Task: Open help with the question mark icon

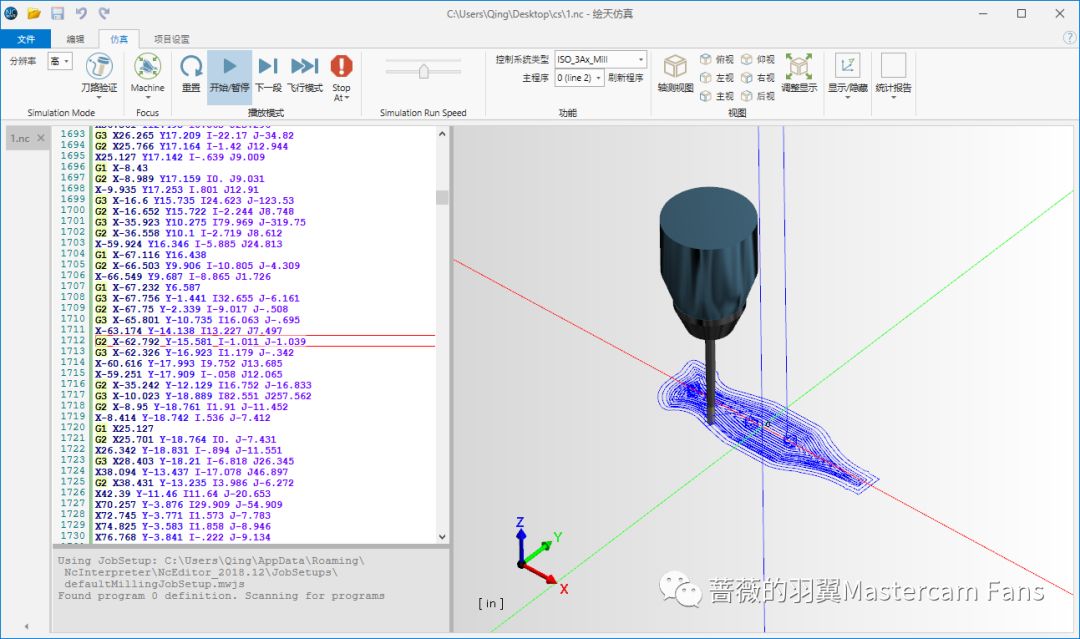Action: 1070,39
